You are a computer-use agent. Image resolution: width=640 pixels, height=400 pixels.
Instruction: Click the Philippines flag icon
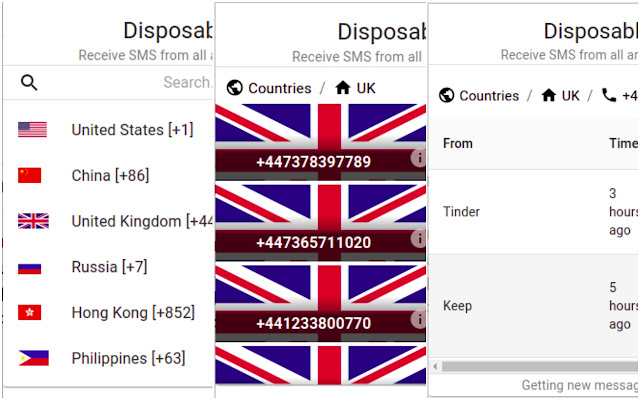[31, 358]
